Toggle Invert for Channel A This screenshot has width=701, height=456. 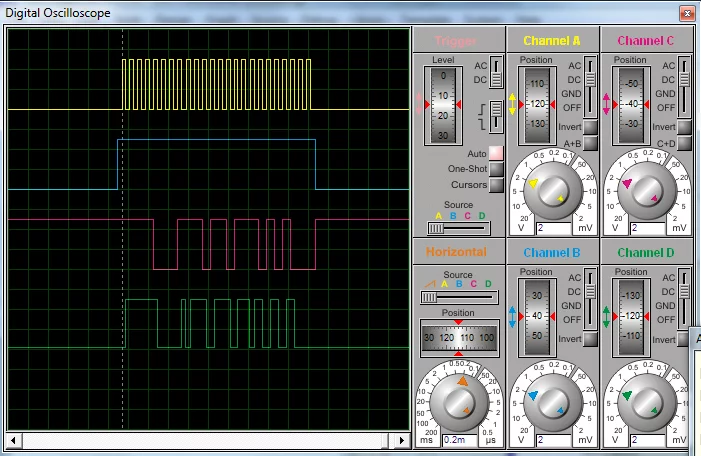[x=590, y=128]
